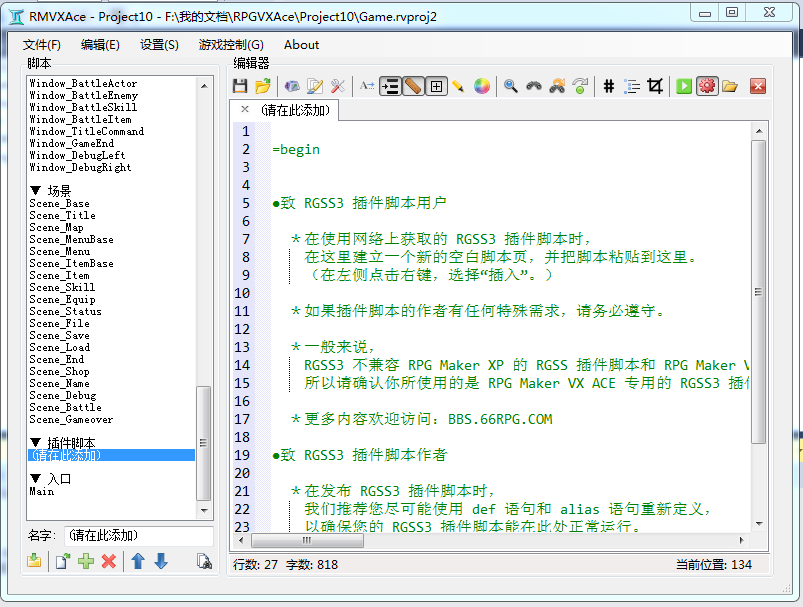This screenshot has height=607, width=803.
Task: Select the yellow highlighter icon
Action: pos(458,86)
